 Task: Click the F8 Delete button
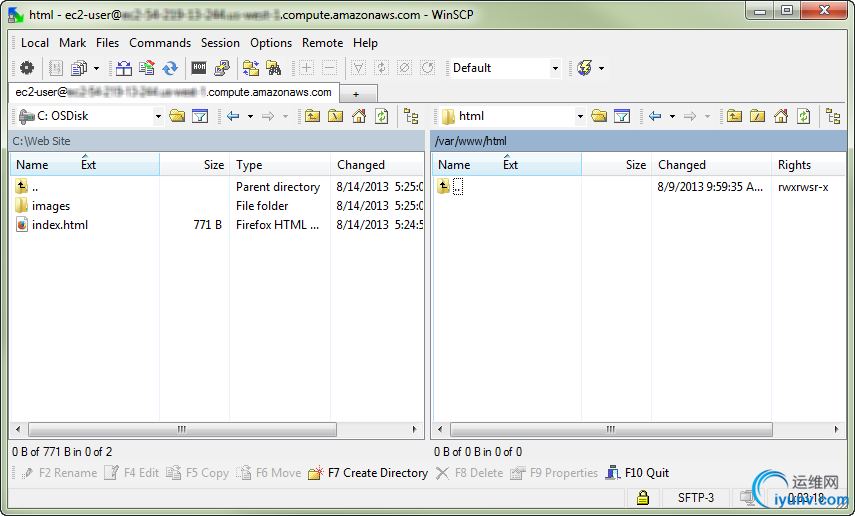point(469,473)
